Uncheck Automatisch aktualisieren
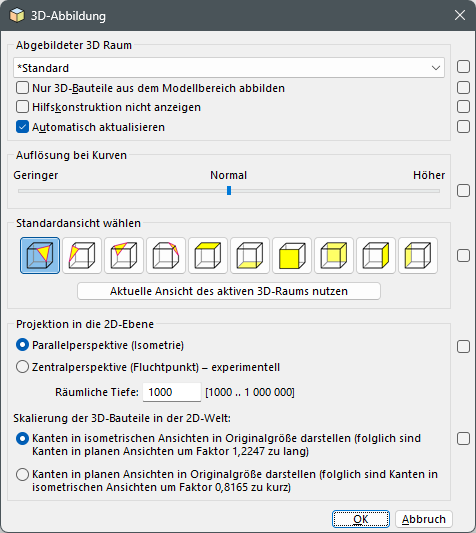 (22, 127)
